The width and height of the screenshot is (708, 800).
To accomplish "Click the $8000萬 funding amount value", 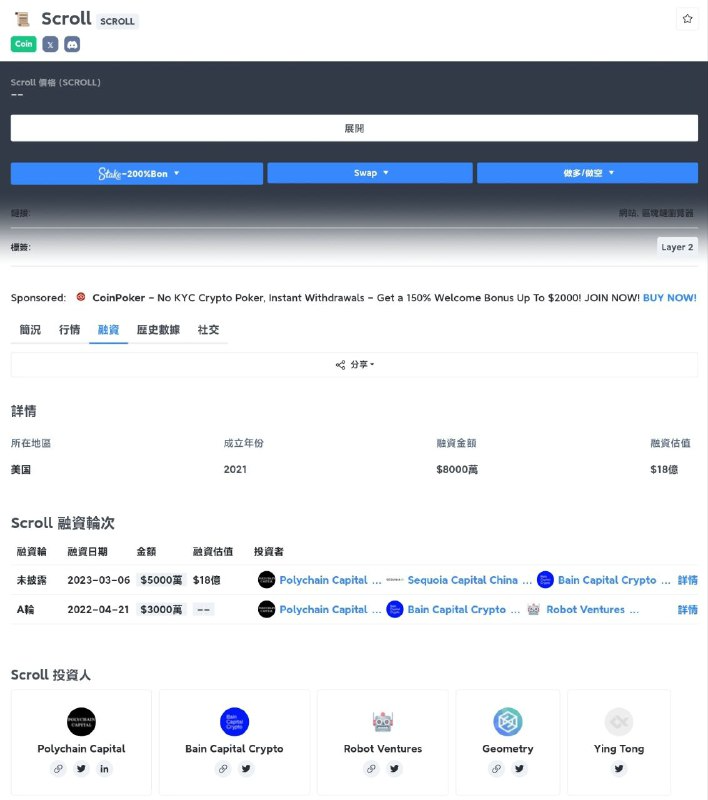I will point(457,469).
